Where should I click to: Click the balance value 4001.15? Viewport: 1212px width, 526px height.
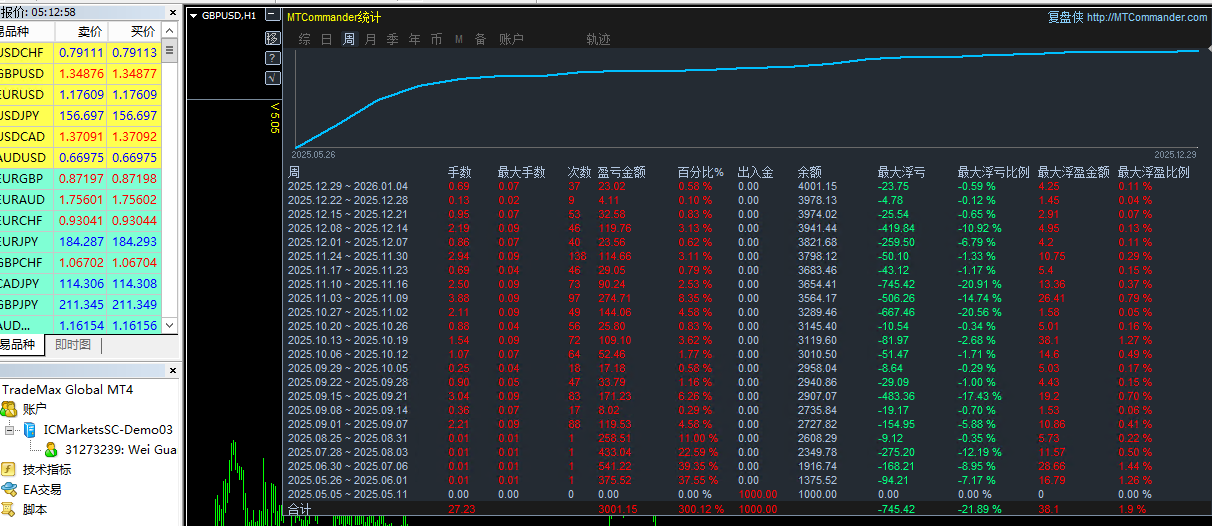tap(817, 186)
